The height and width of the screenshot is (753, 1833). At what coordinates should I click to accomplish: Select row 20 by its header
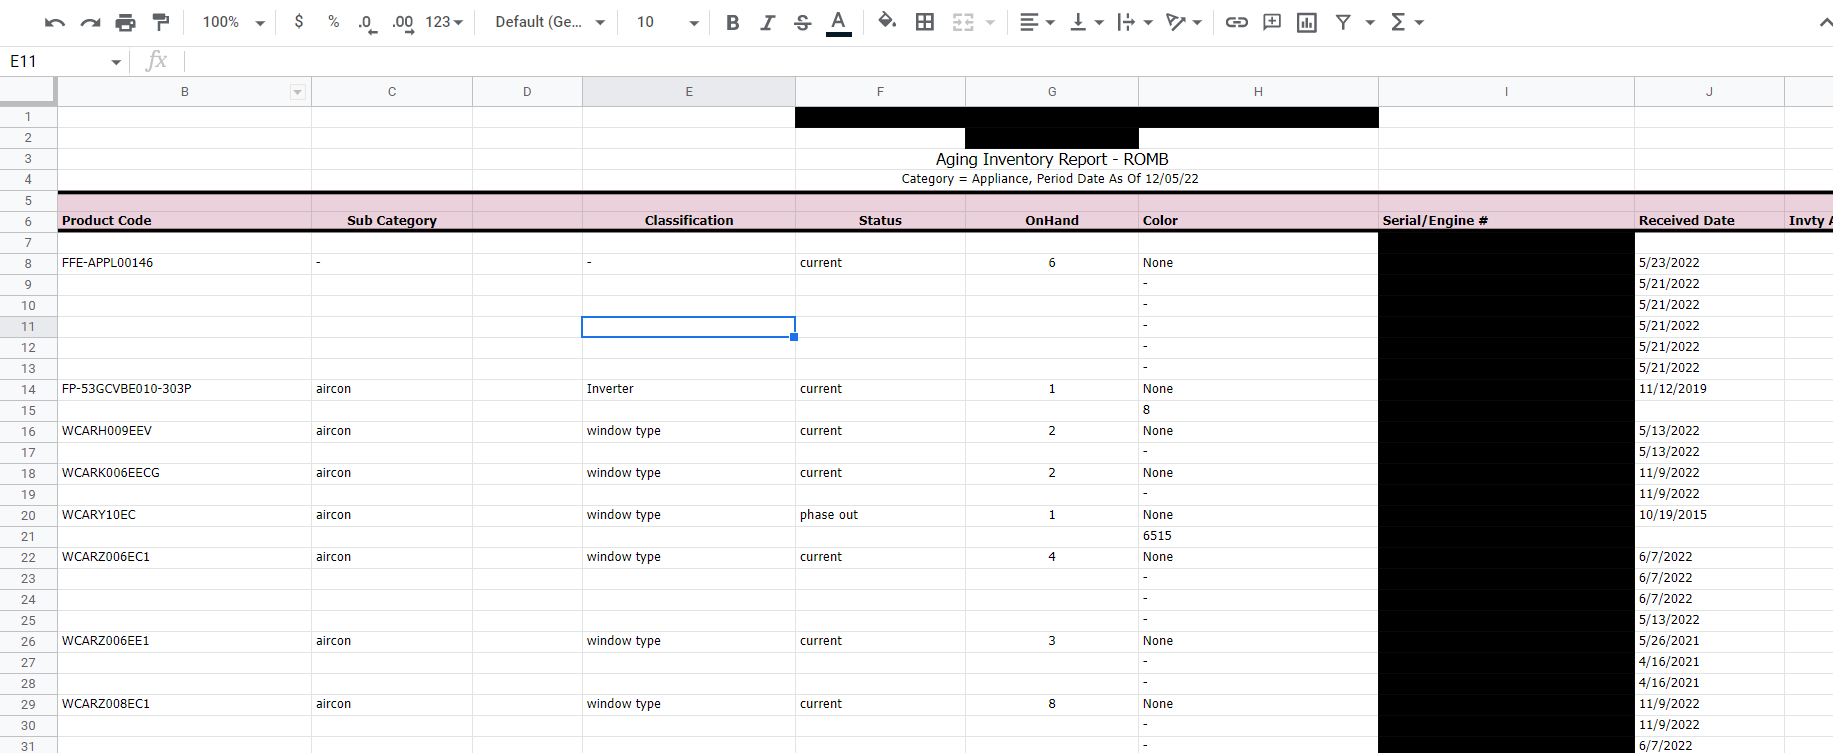point(28,515)
